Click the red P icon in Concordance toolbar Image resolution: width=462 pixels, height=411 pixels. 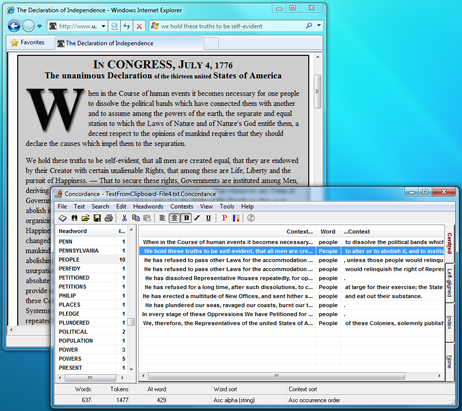coord(224,218)
